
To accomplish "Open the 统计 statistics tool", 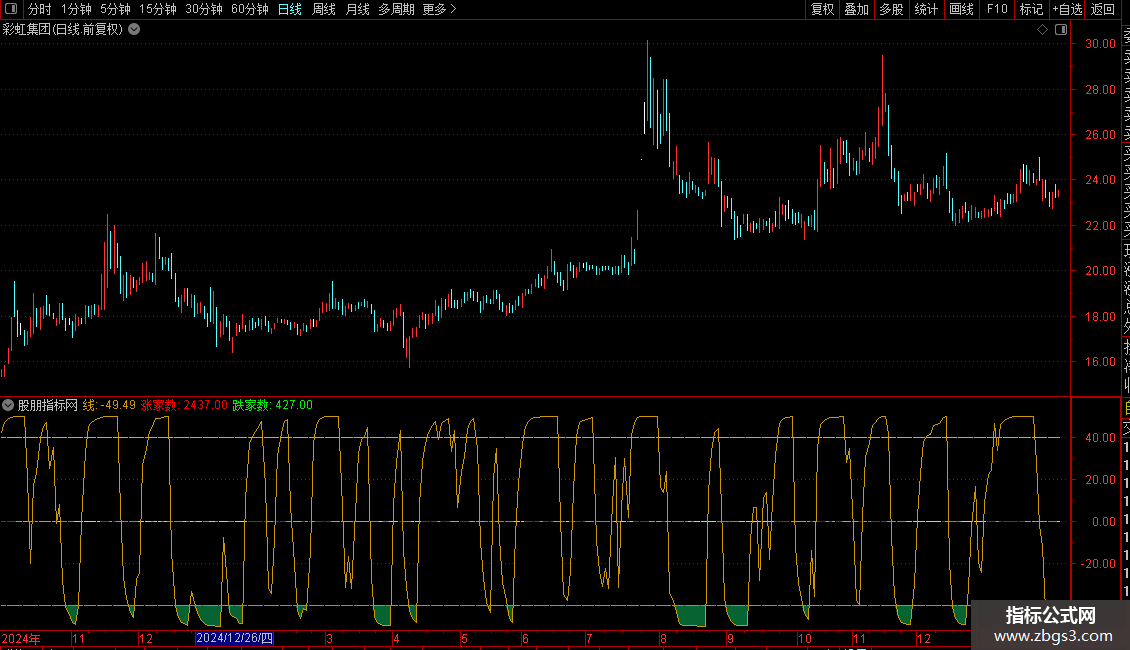I will tap(926, 9).
